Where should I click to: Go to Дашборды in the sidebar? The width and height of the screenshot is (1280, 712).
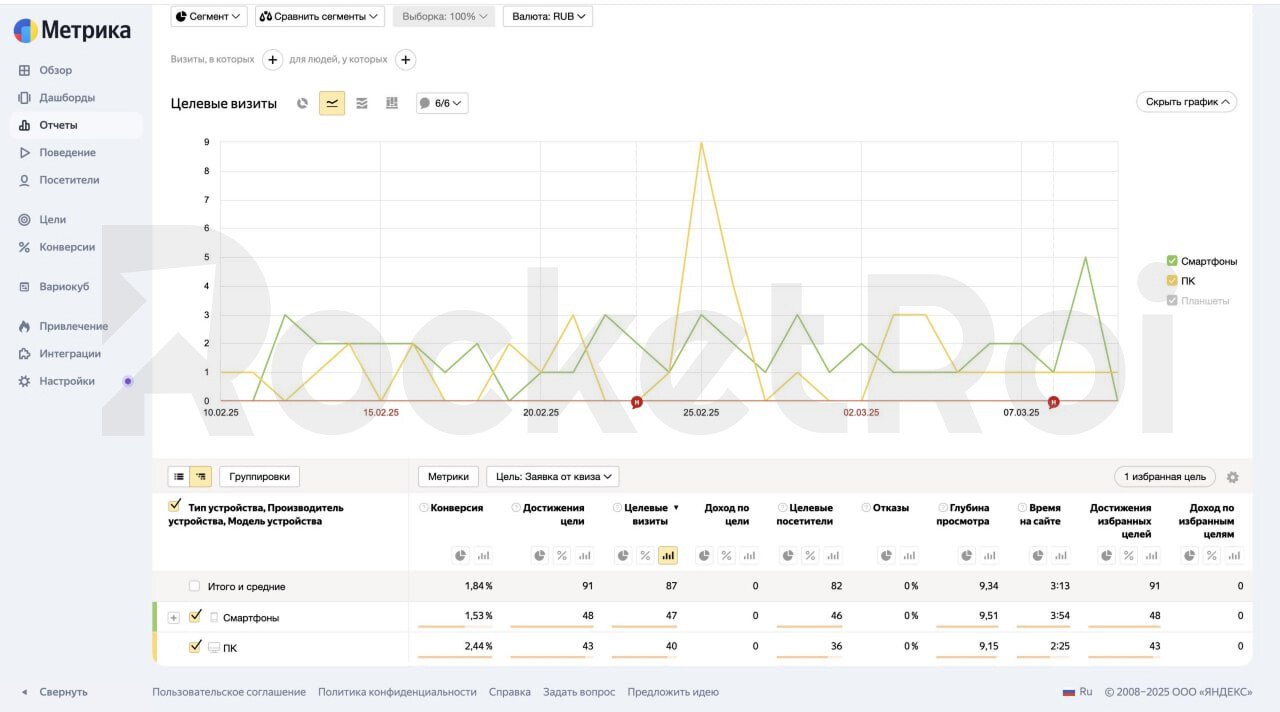tap(67, 98)
